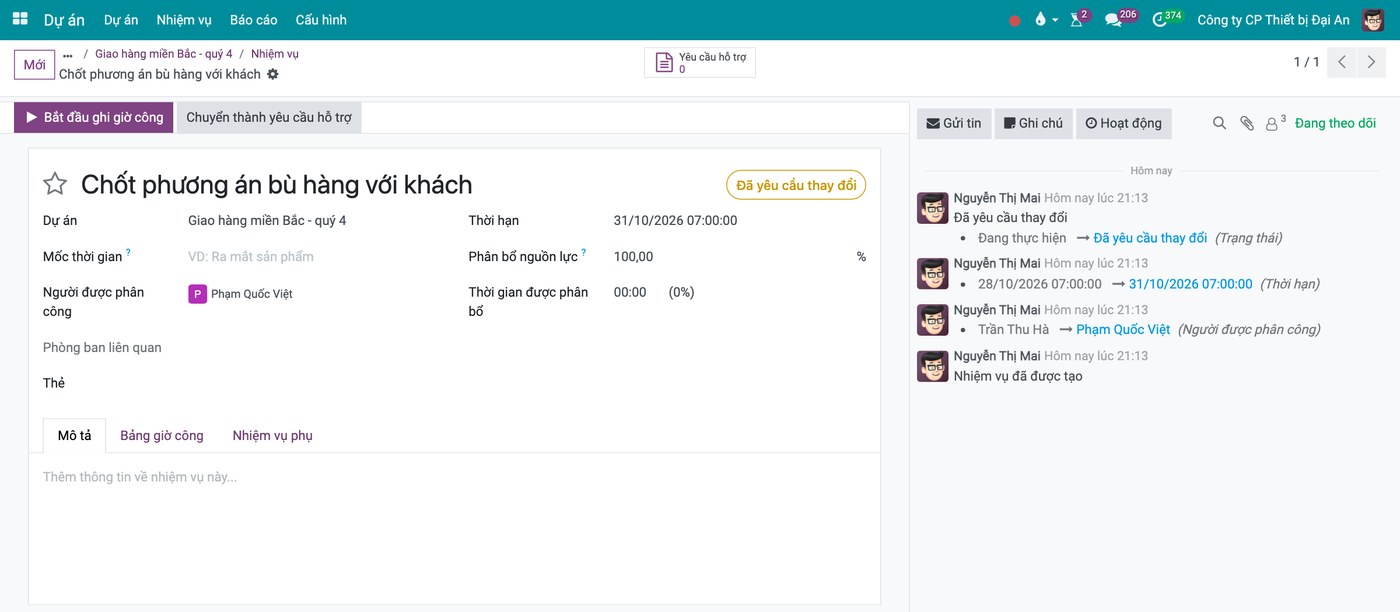Open the Đã yêu cầu thay đổi status badge
The image size is (1400, 612).
click(796, 185)
